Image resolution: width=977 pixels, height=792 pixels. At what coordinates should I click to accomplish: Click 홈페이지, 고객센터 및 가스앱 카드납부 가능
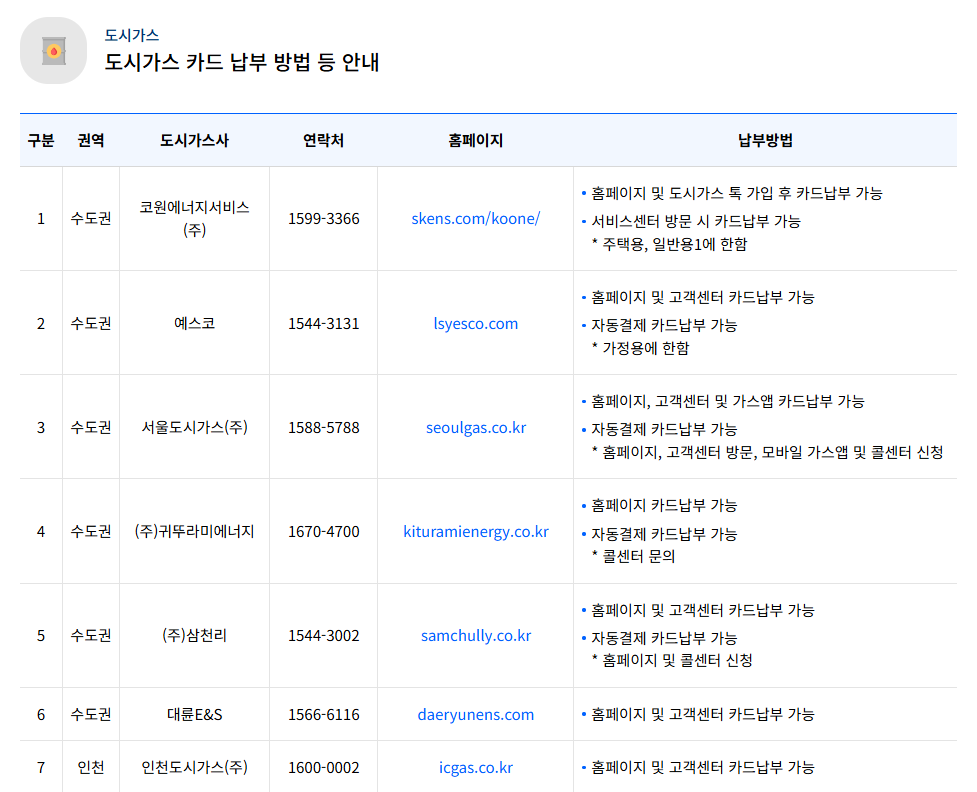(x=727, y=401)
